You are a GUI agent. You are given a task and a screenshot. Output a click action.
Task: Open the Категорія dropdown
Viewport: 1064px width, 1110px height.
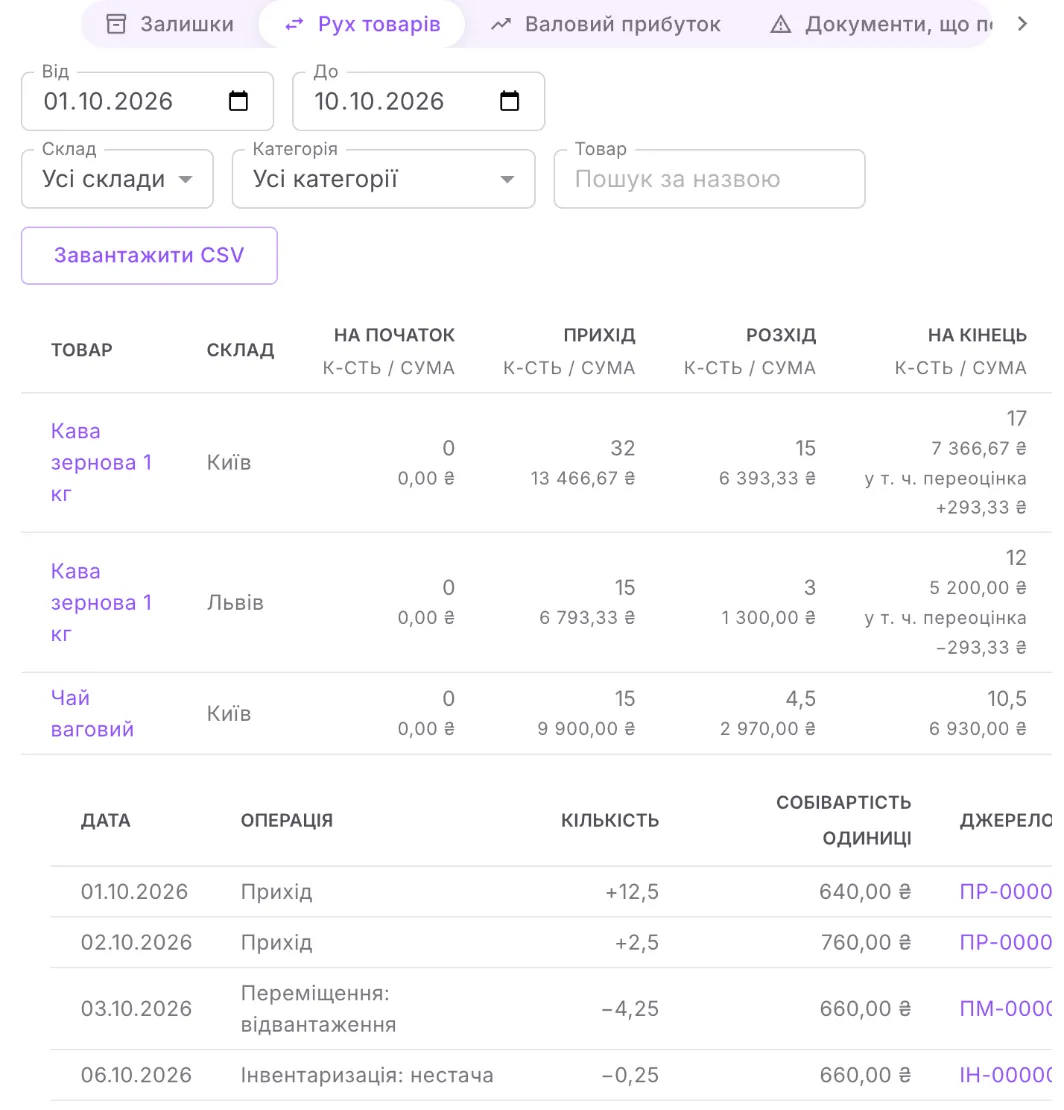384,179
